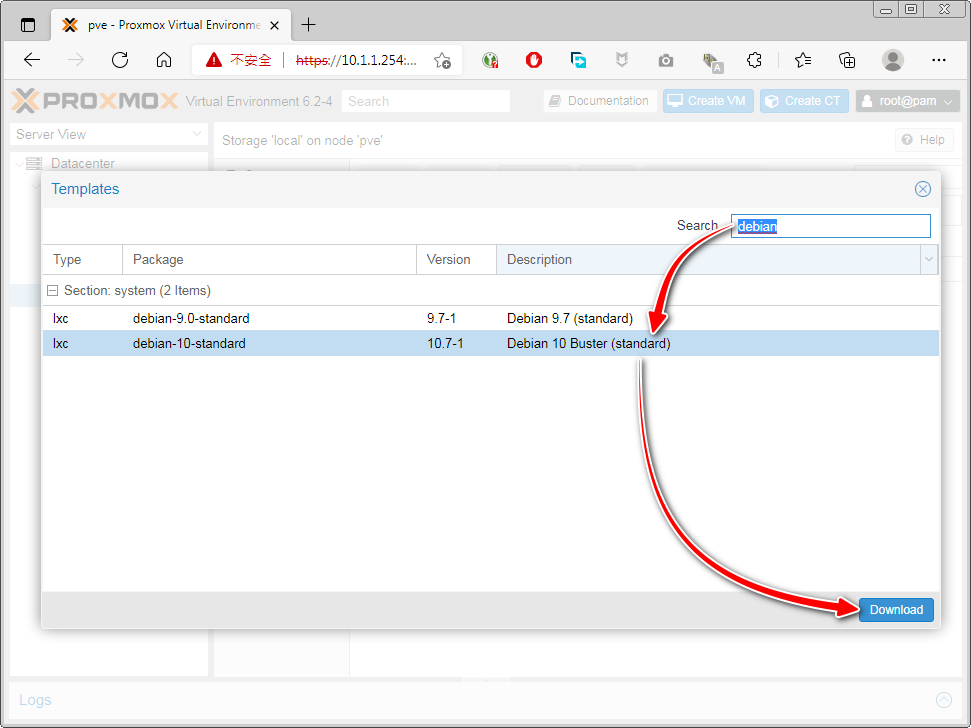Sort templates by Version column header

[455, 260]
